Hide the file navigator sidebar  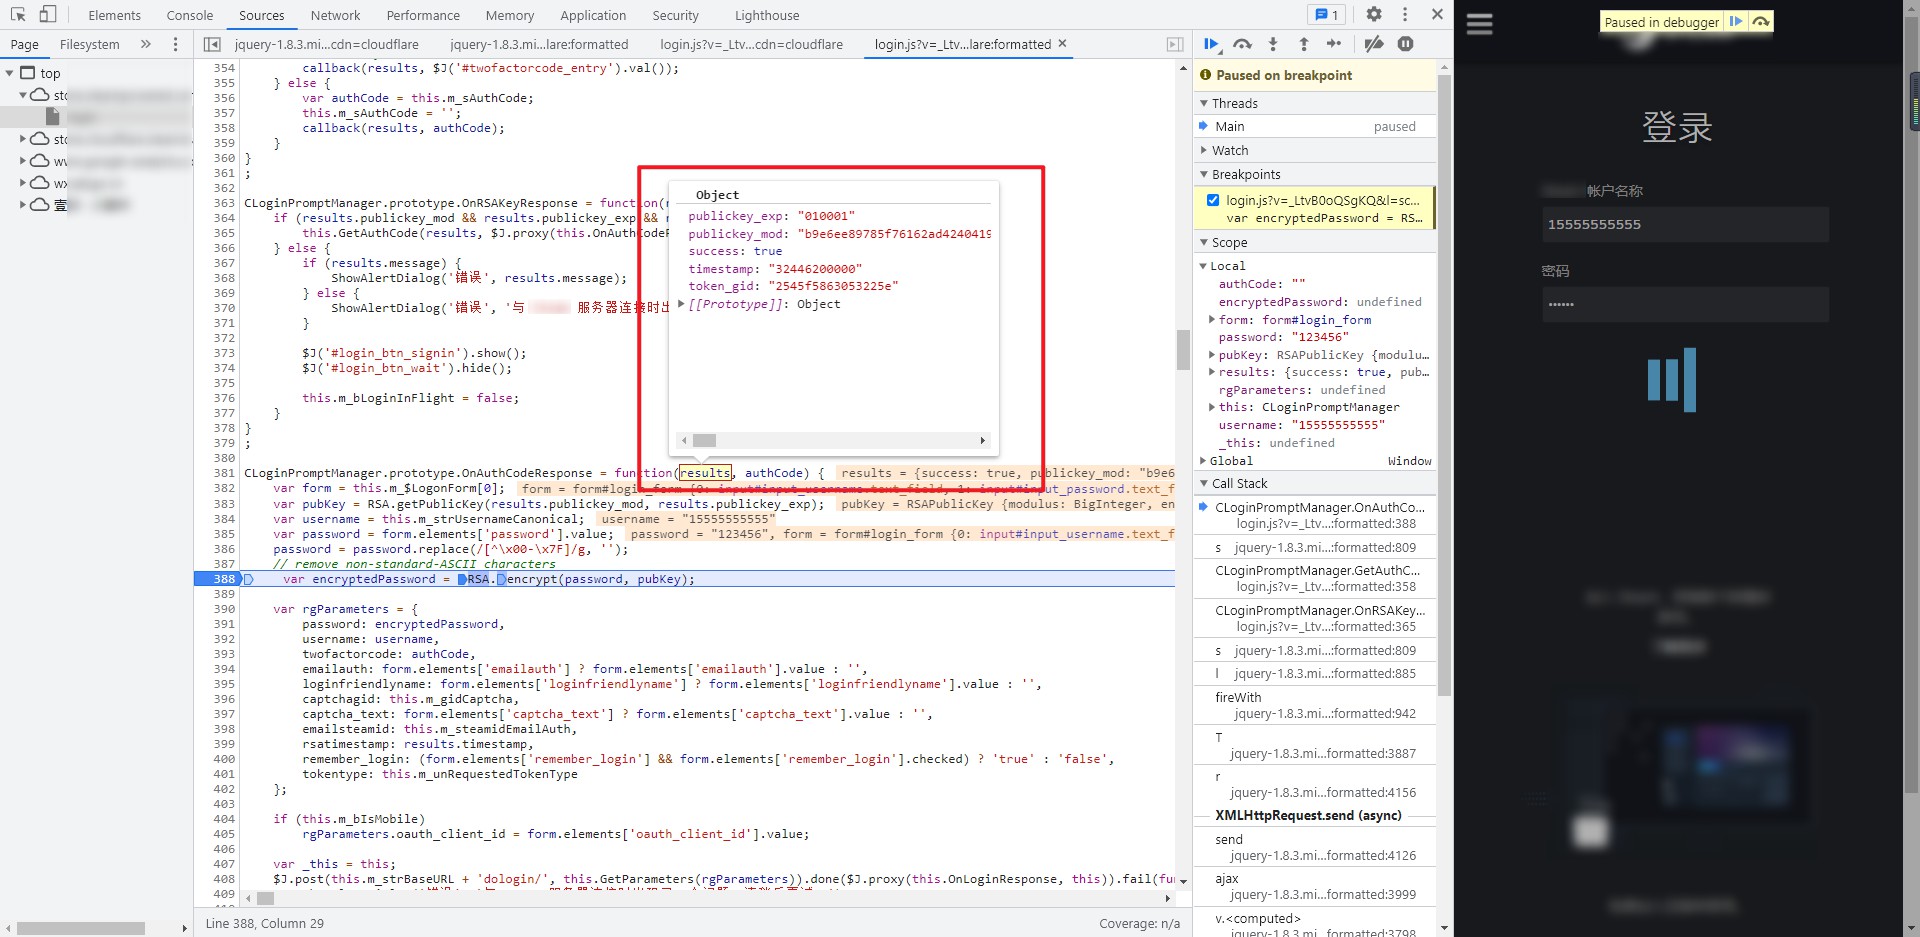212,44
